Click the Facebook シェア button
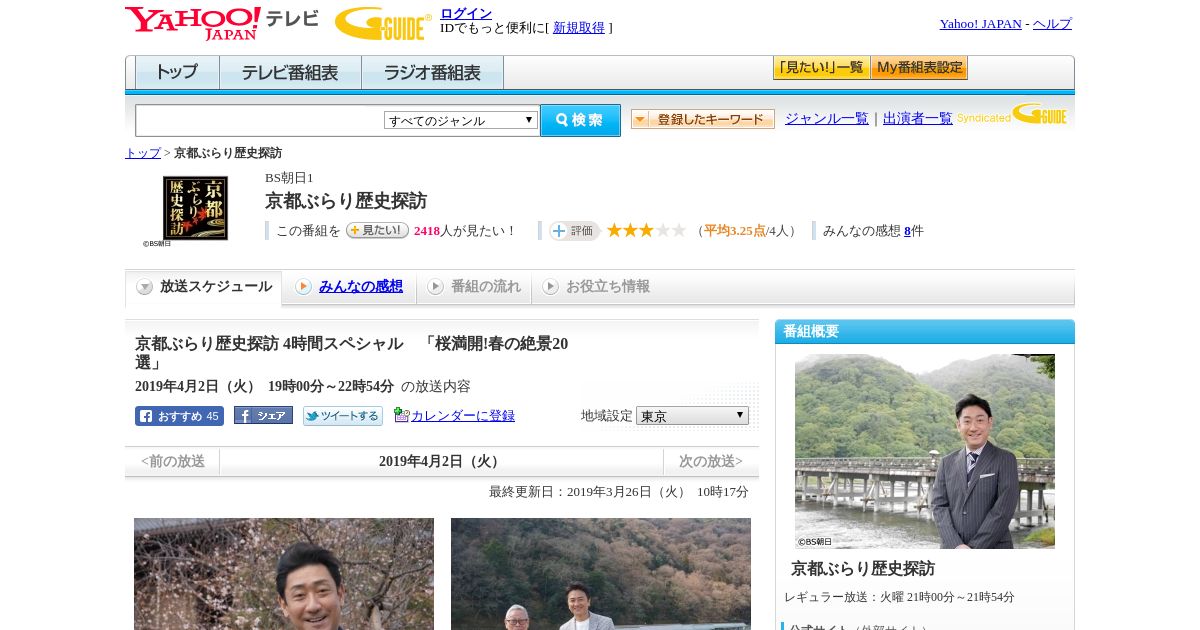This screenshot has height=630, width=1200. [x=263, y=415]
